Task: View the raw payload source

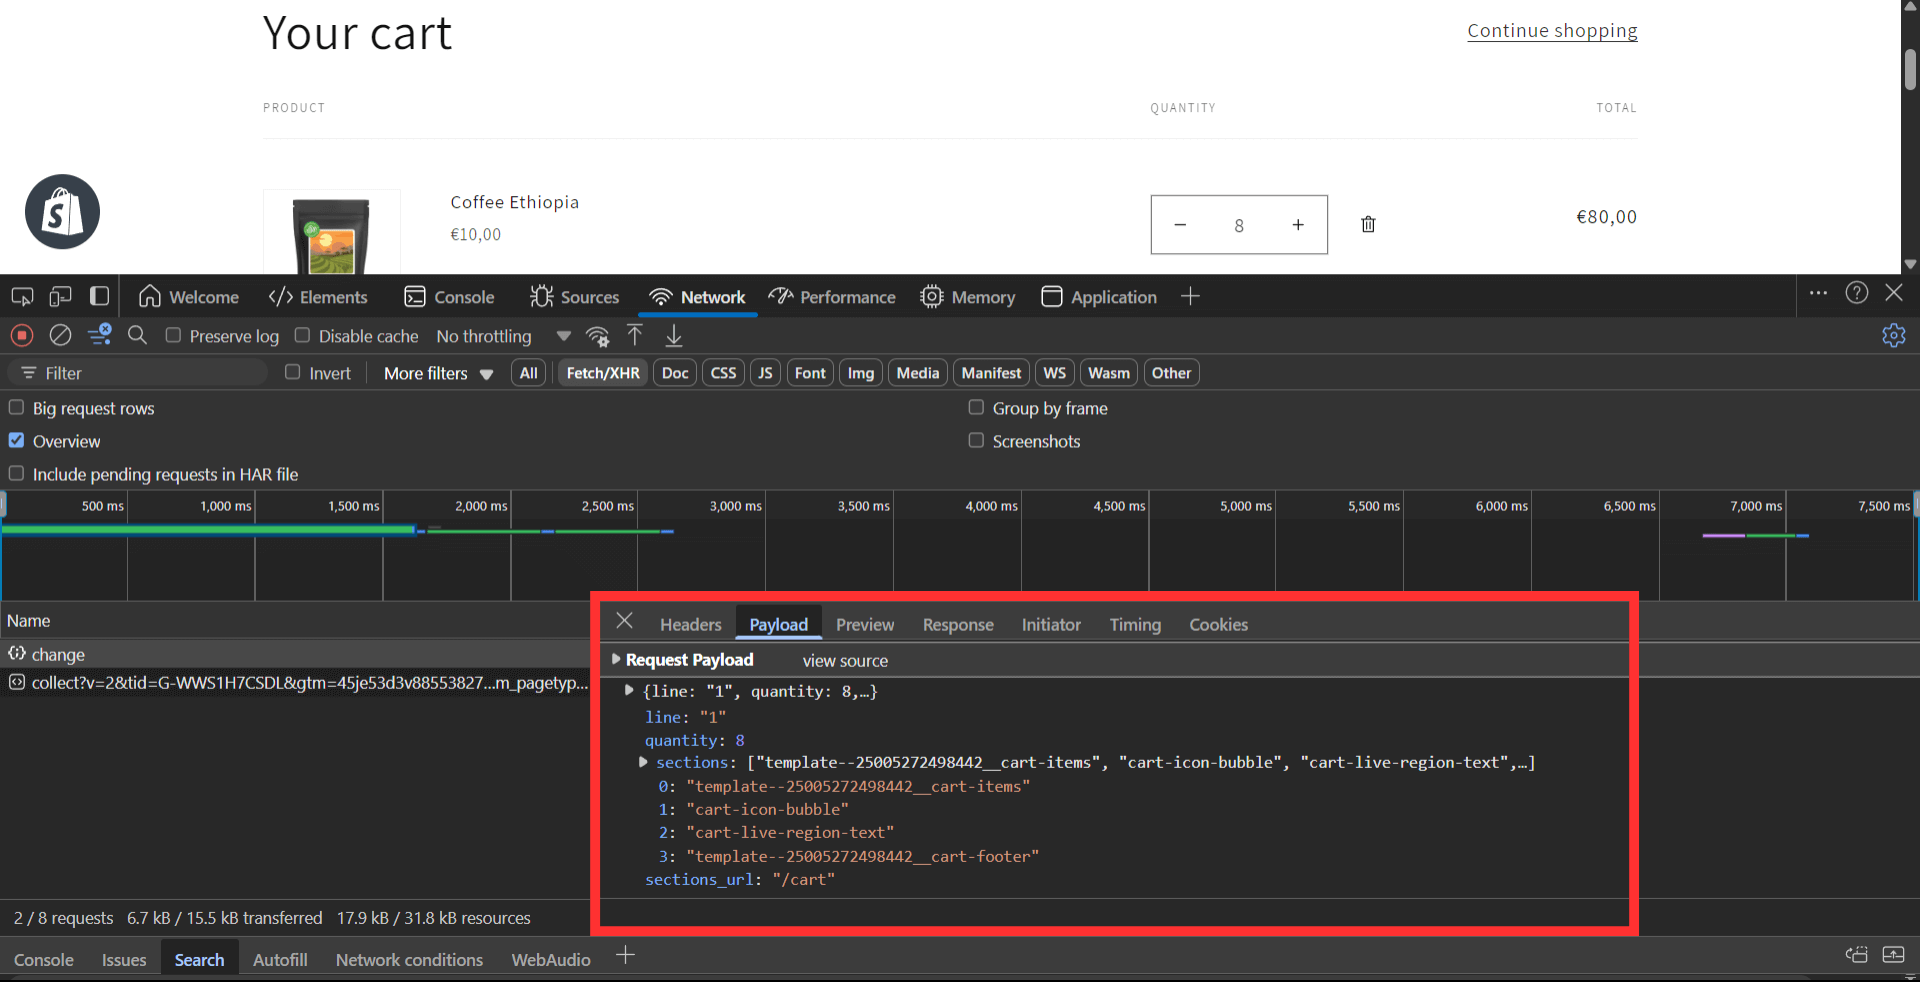Action: coord(845,660)
